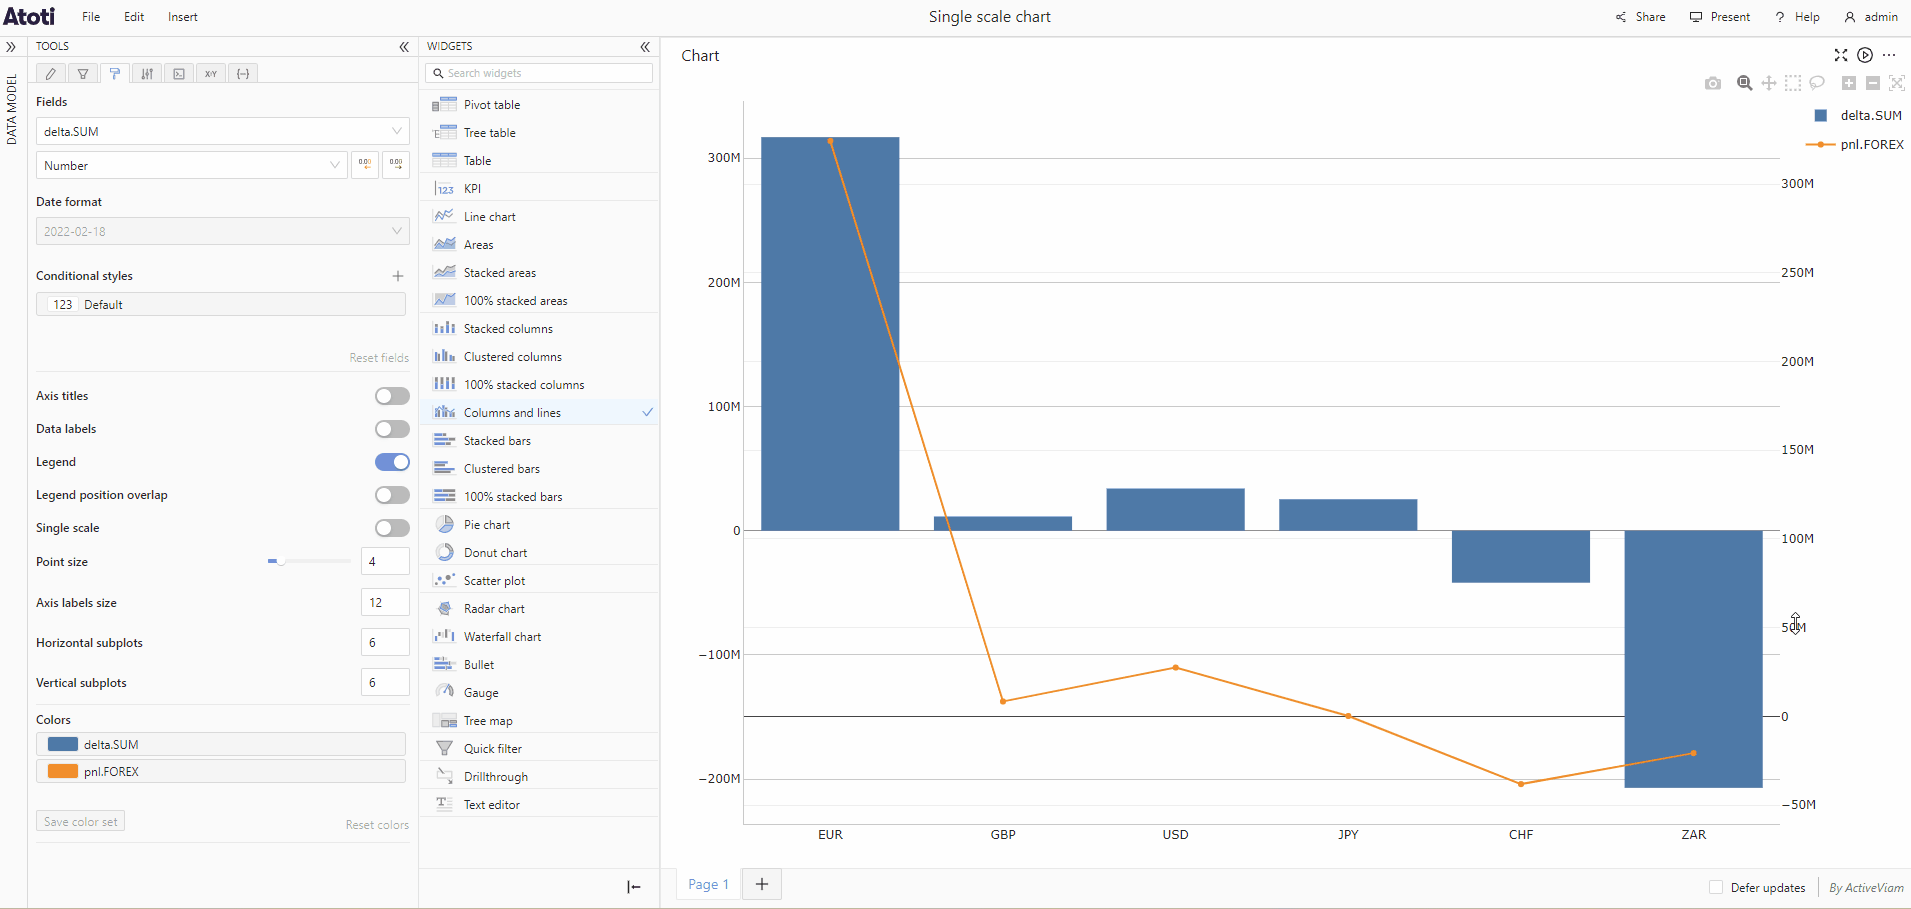
Task: Enable the Axis titles toggle
Action: click(x=392, y=396)
